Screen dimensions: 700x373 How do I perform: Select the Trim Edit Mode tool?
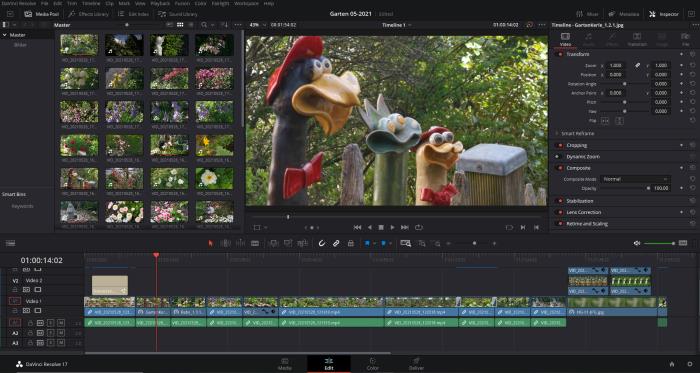(225, 243)
